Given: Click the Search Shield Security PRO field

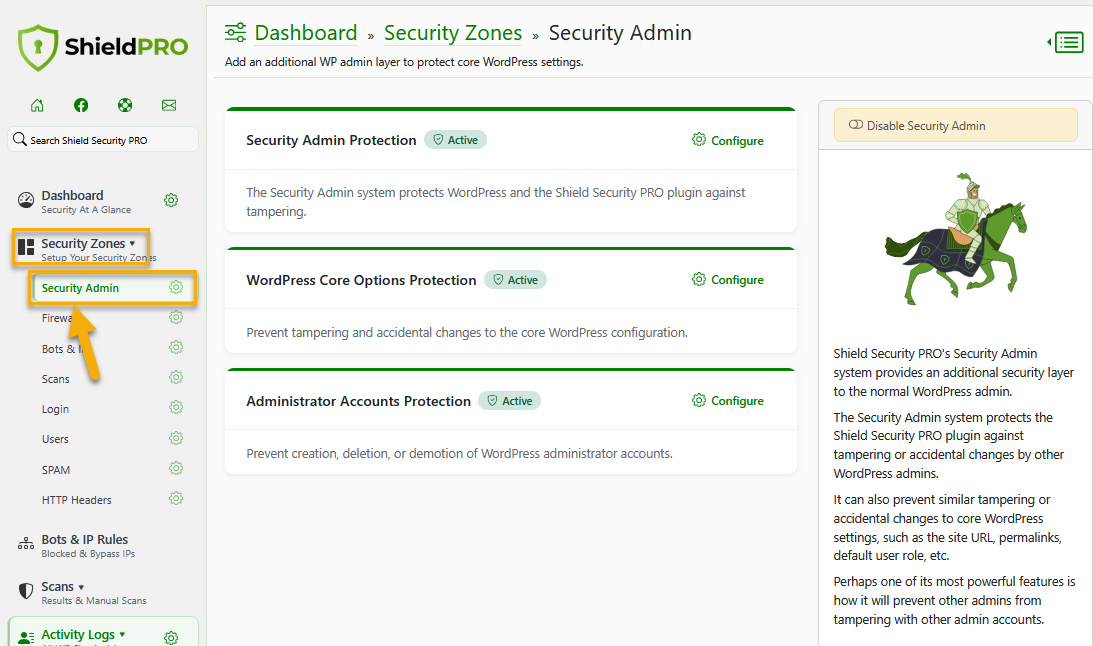Looking at the screenshot, I should tap(104, 140).
